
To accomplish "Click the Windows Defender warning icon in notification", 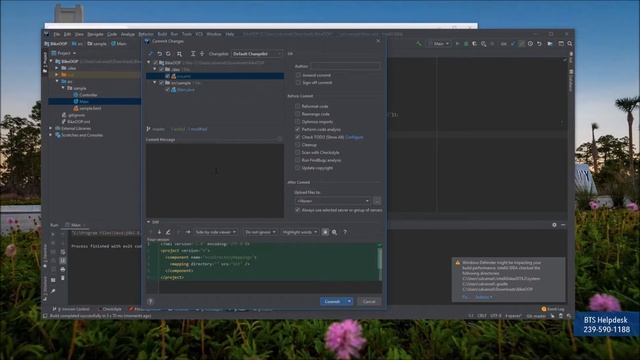I will [458, 263].
